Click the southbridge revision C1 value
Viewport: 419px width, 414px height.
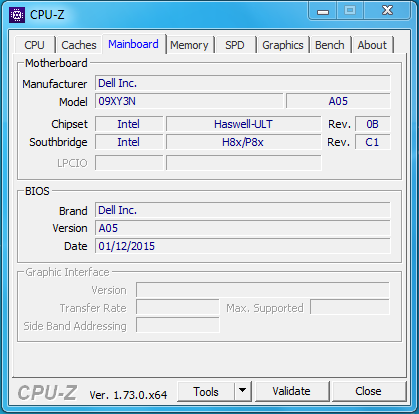coord(373,142)
